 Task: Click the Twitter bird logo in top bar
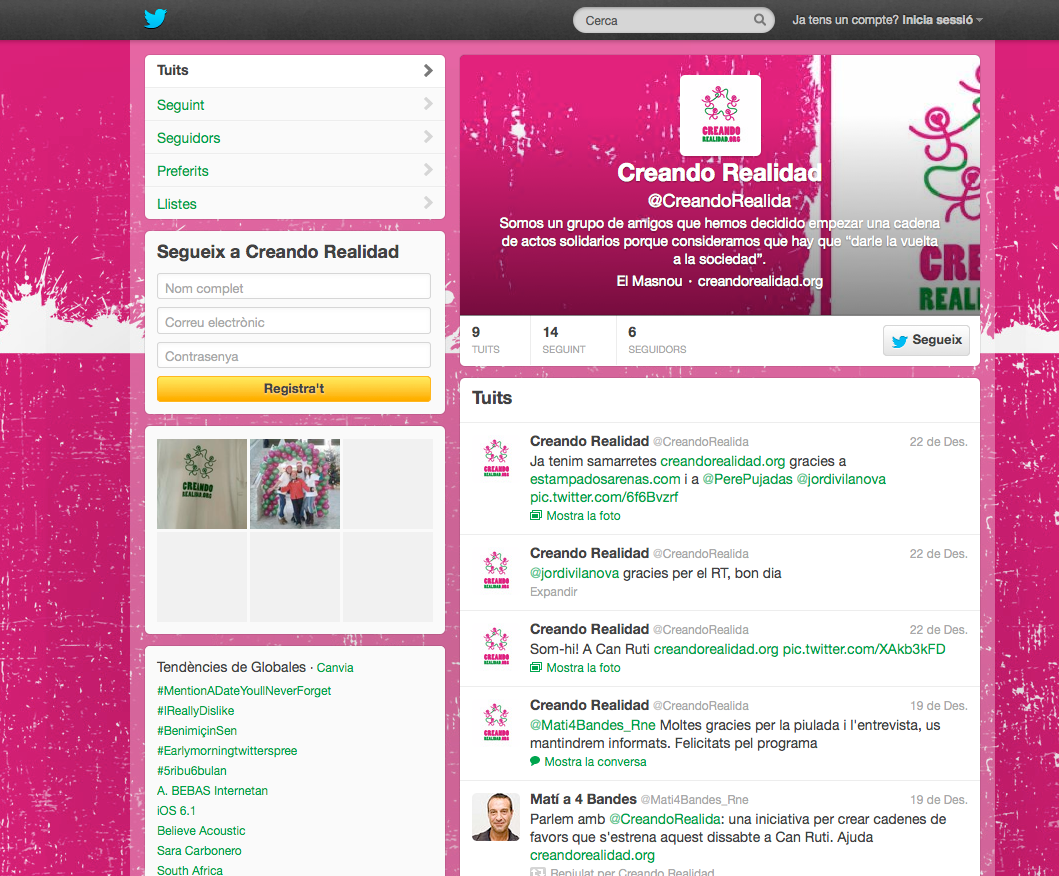click(155, 18)
